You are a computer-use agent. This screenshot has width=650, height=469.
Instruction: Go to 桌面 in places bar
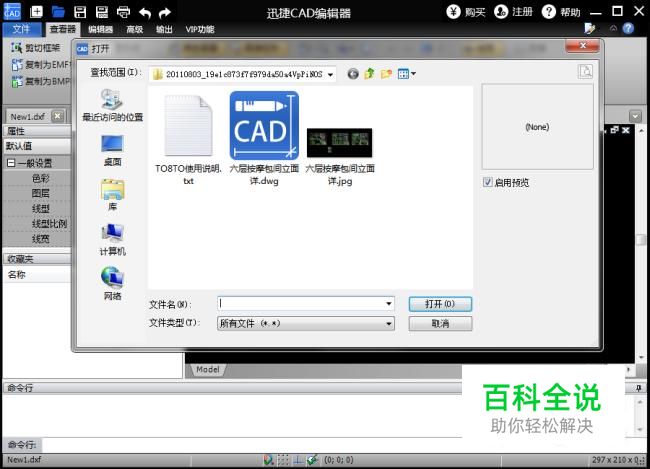(112, 151)
